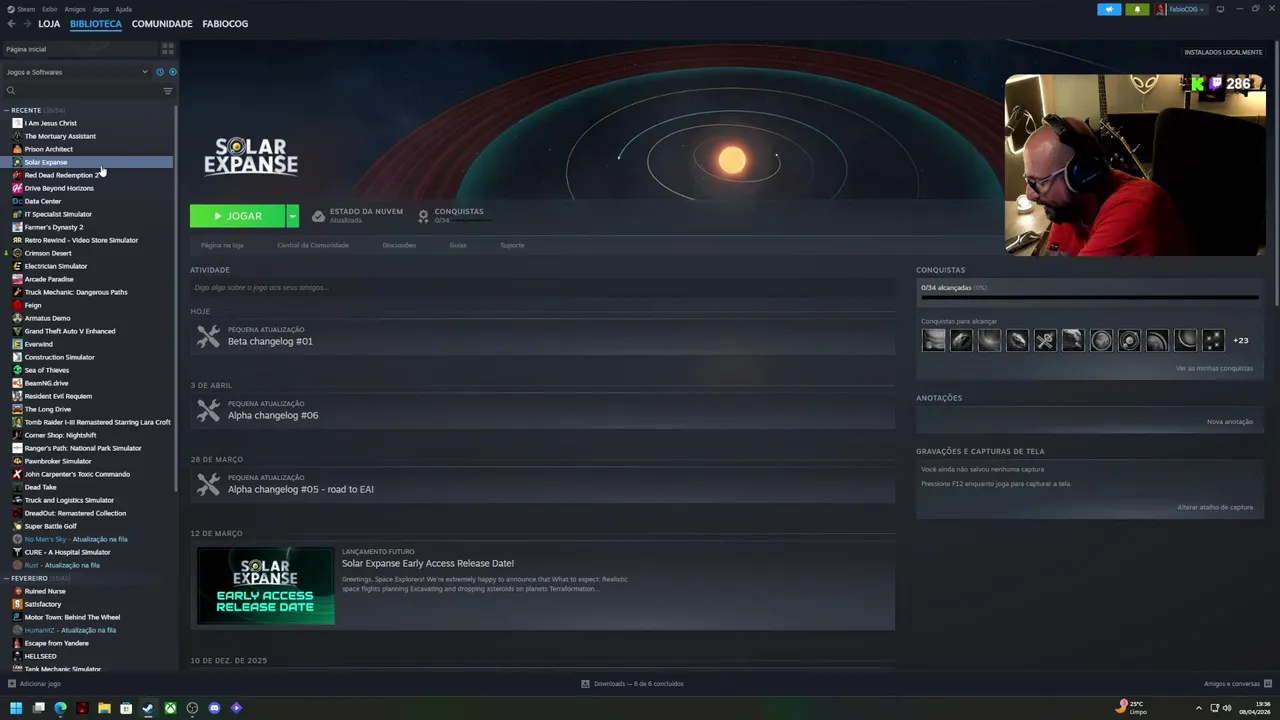Open the Central da Comunidade tab
Screen dimensions: 1280x720
coord(313,245)
